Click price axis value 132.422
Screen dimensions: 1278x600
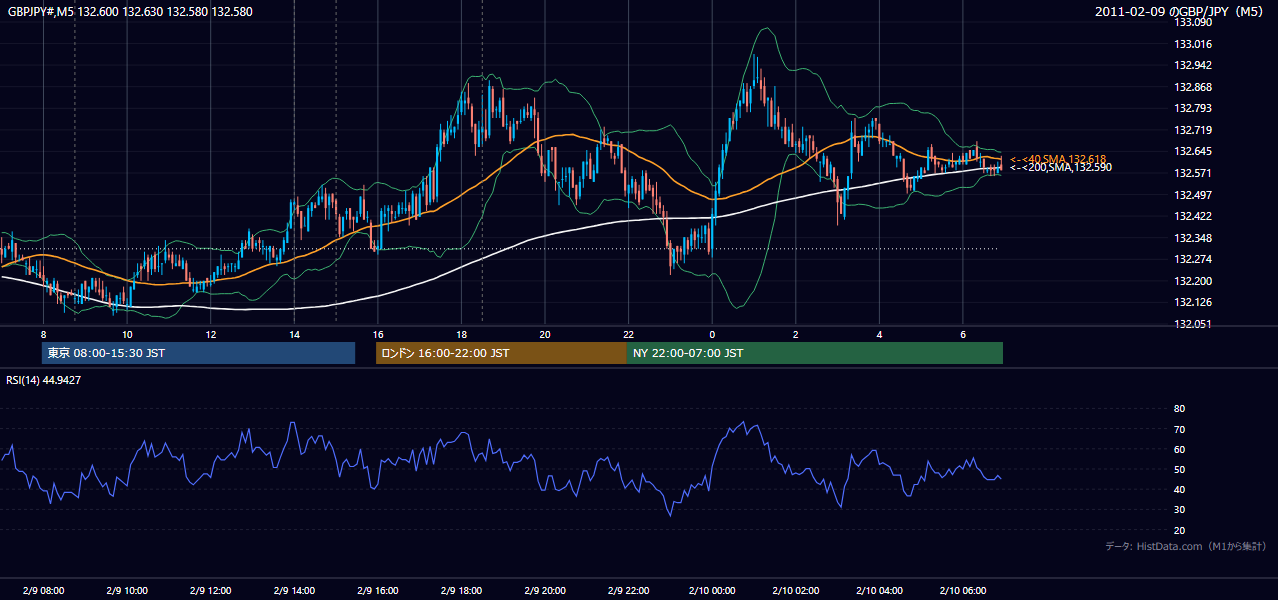click(x=1193, y=216)
